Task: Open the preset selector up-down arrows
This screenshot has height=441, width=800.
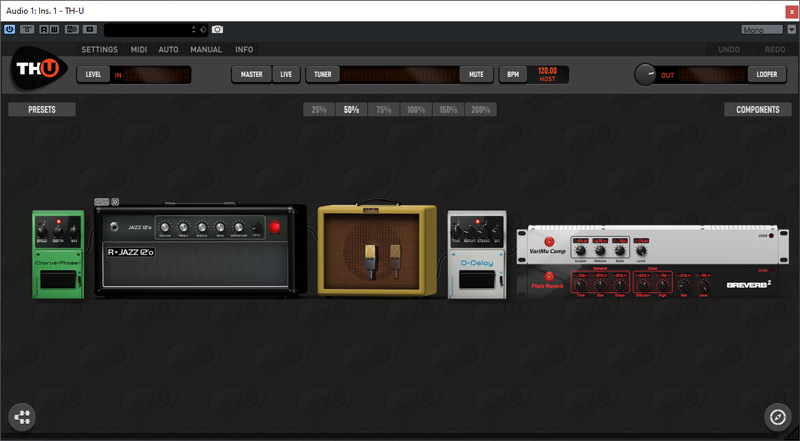Action: 201,30
